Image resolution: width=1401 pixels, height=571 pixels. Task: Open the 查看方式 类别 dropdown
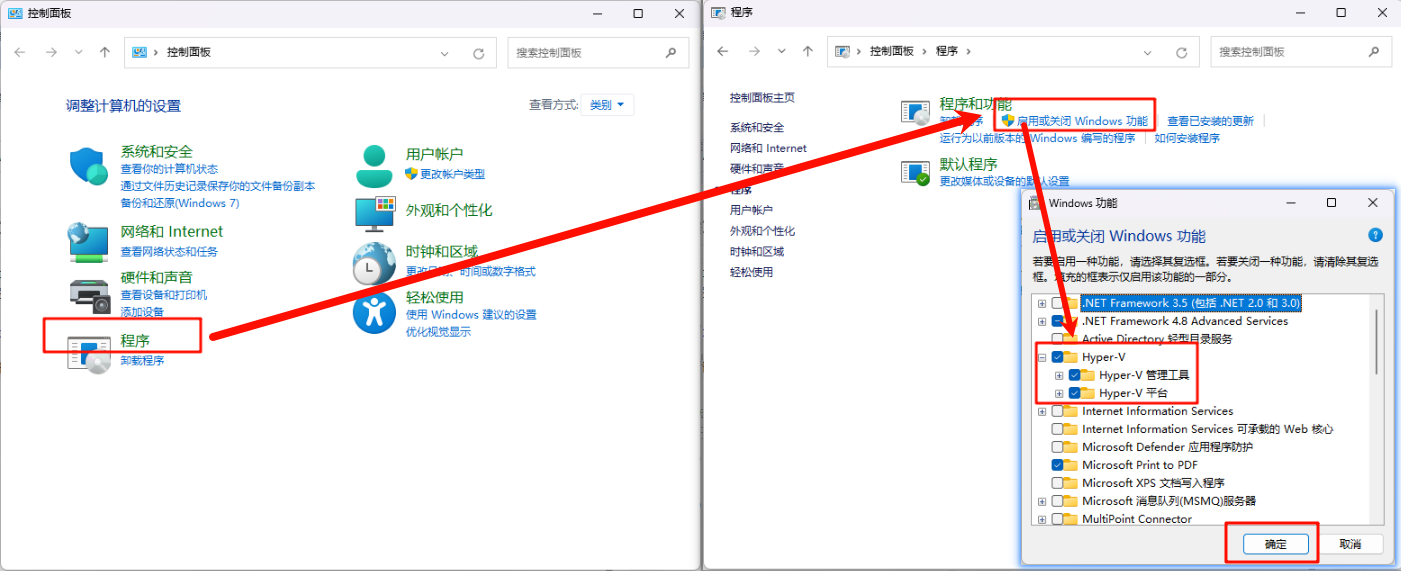click(607, 105)
